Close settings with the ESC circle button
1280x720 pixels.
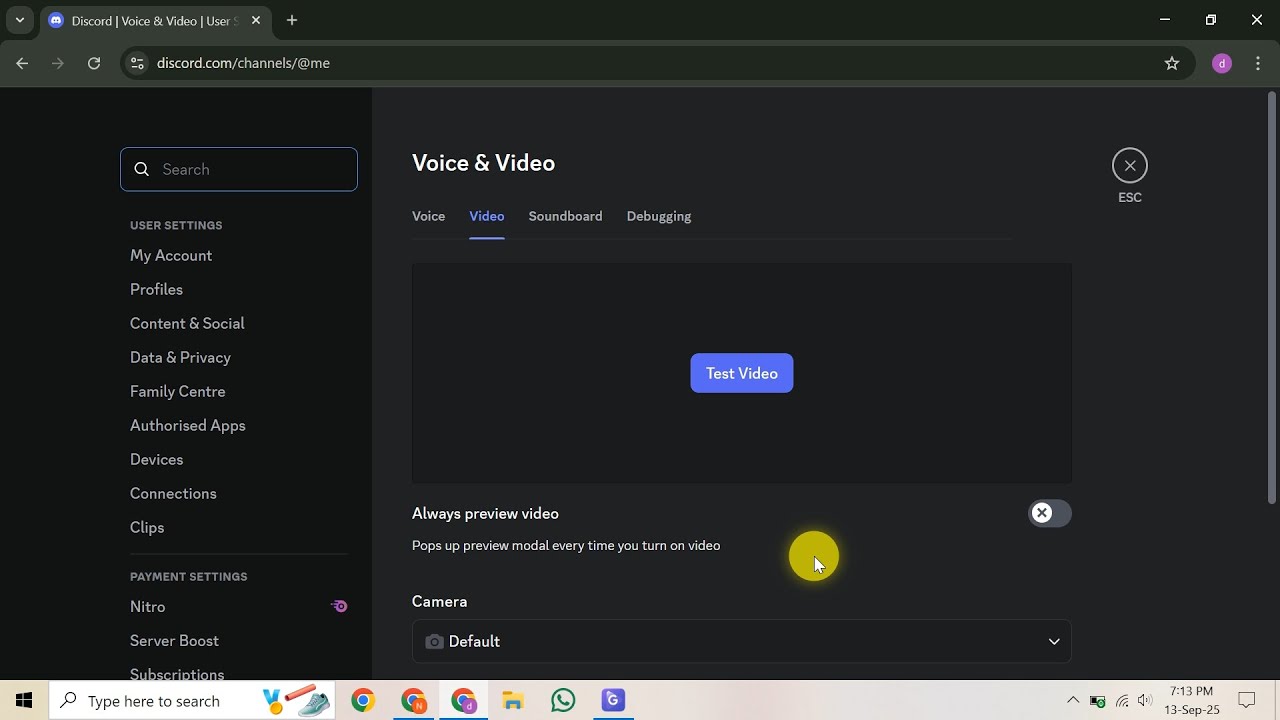pyautogui.click(x=1130, y=166)
